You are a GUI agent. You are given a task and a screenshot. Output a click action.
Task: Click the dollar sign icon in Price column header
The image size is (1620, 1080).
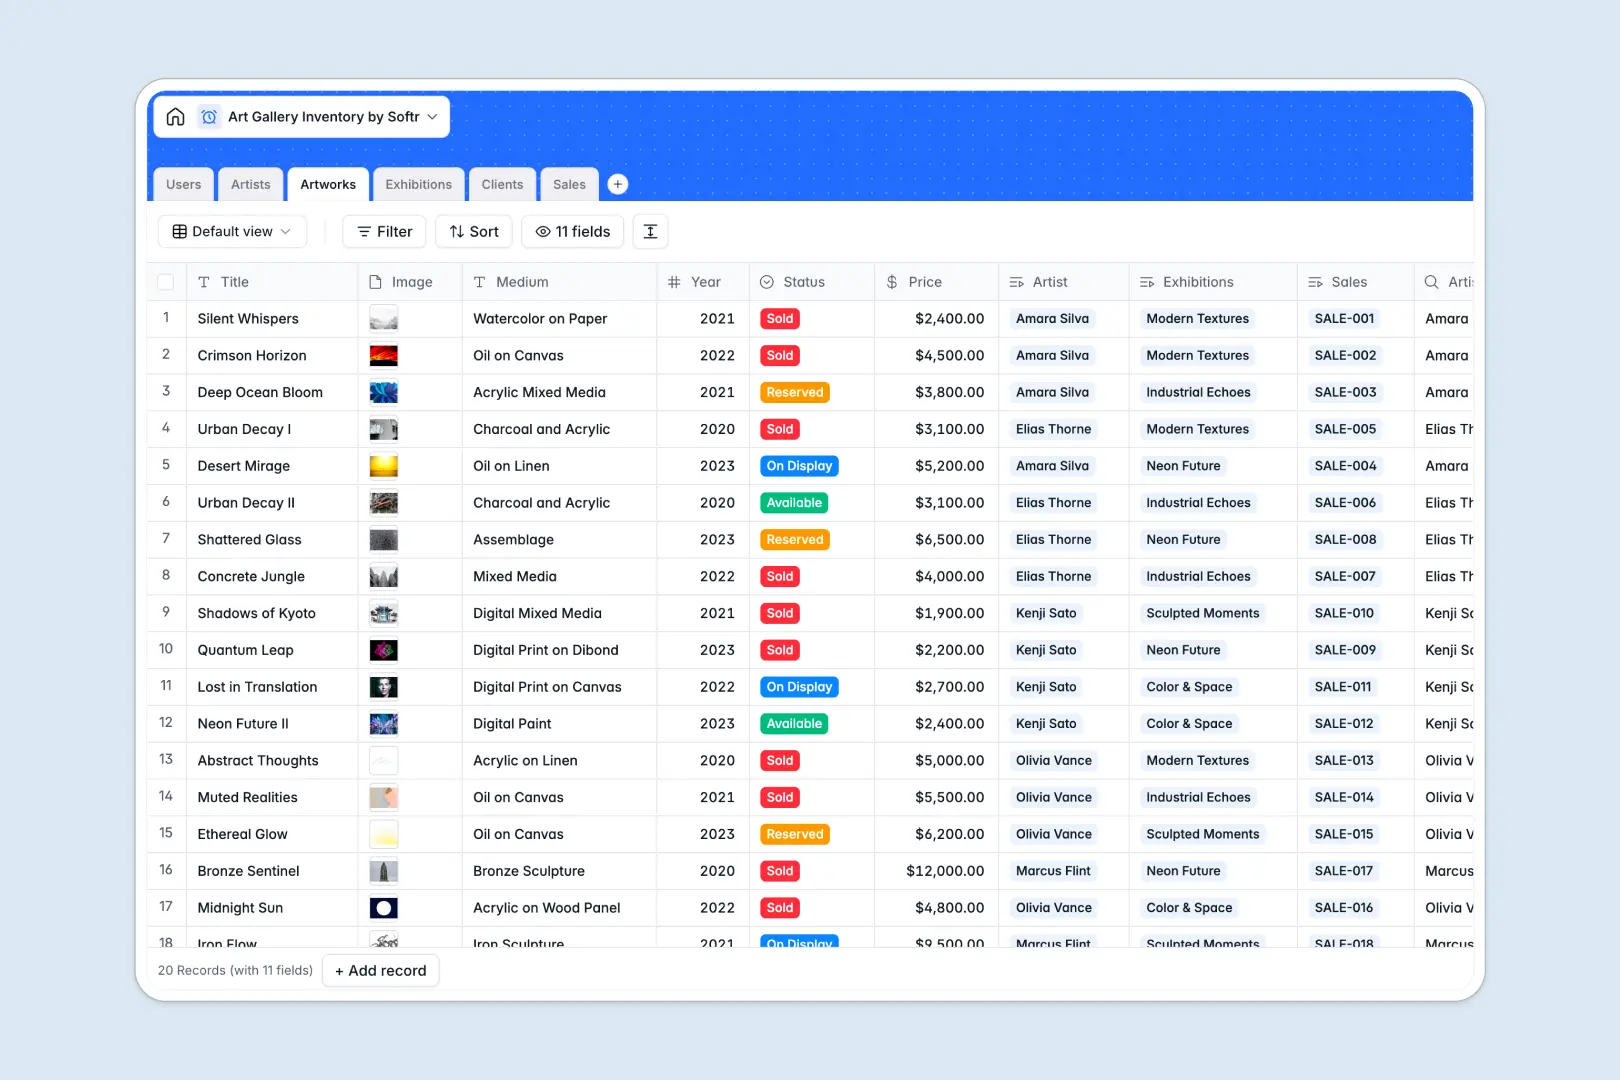click(890, 281)
